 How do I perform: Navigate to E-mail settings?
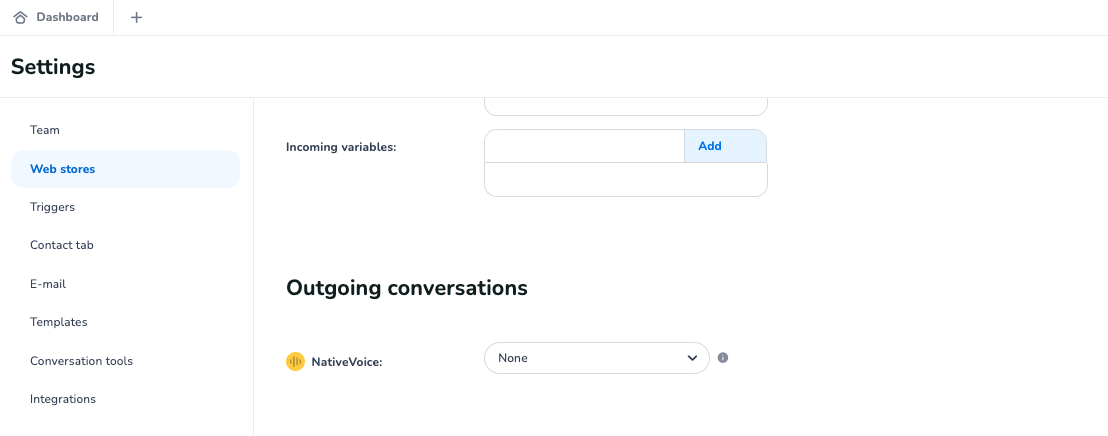pos(48,284)
